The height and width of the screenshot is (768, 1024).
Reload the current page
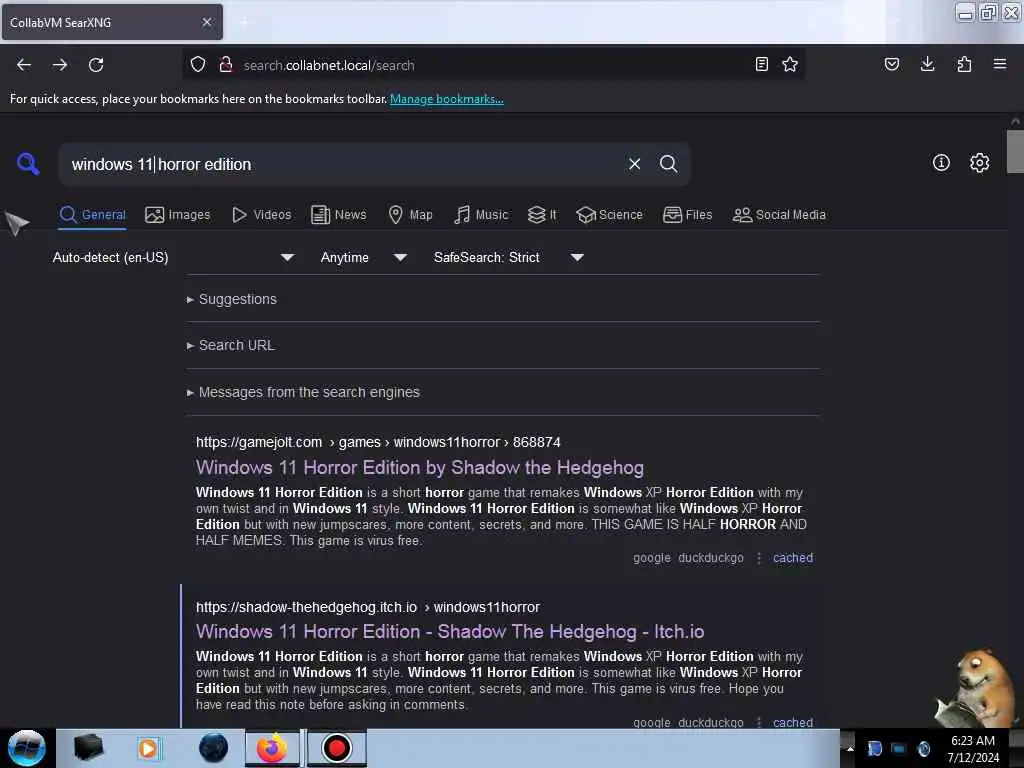coord(96,65)
